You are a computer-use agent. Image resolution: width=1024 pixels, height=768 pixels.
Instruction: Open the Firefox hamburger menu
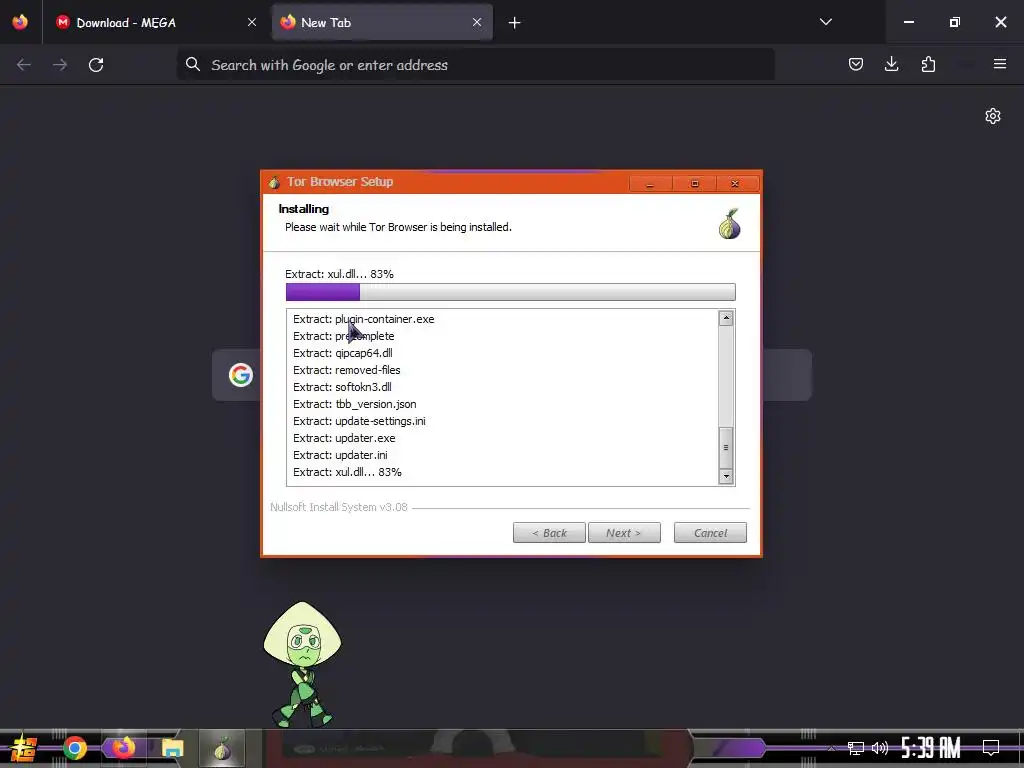[1000, 64]
